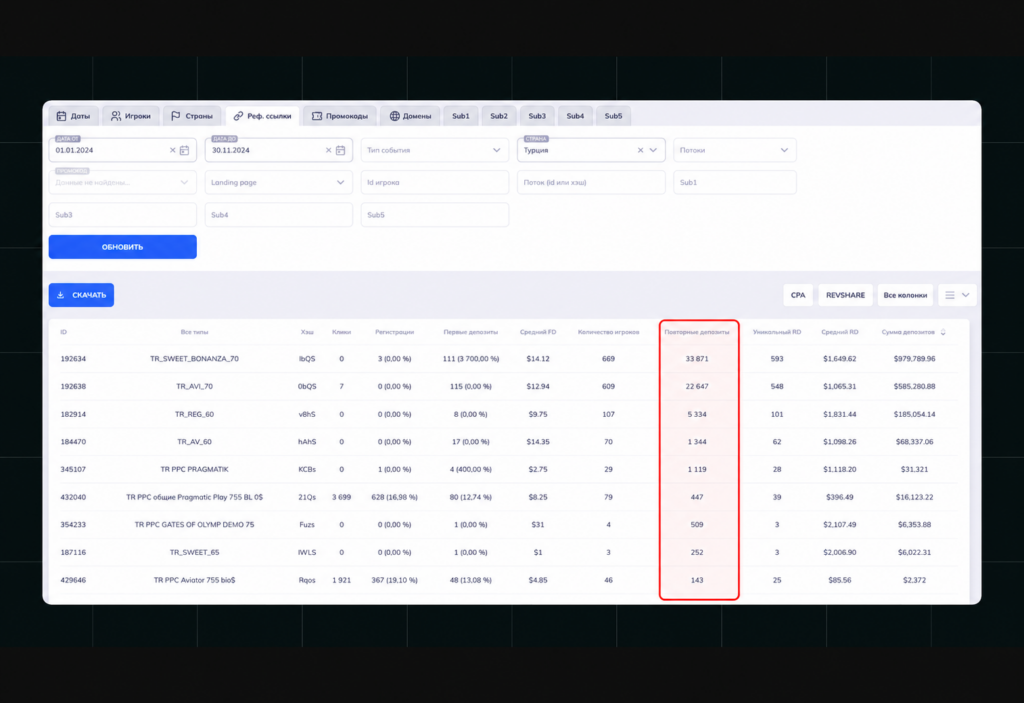Expand the column settings chevron
The width and height of the screenshot is (1024, 703).
tap(966, 295)
